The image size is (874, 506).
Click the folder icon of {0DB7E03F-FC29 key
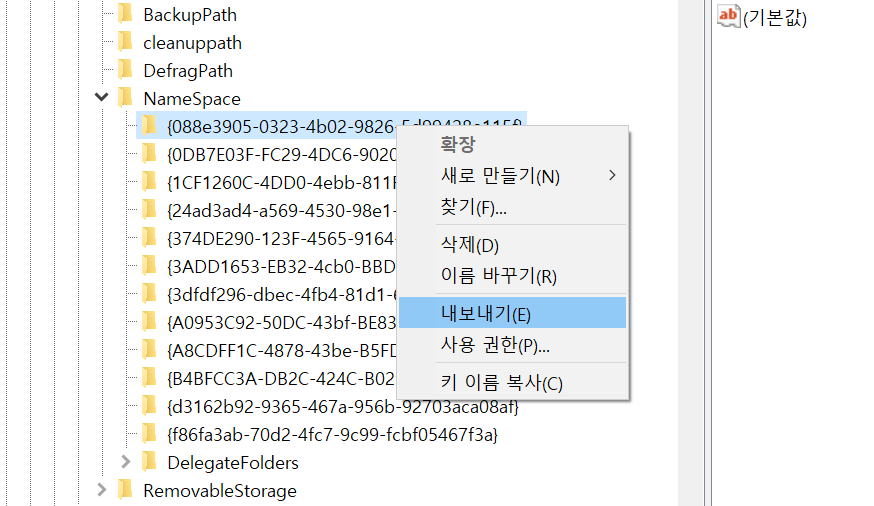[x=149, y=153]
